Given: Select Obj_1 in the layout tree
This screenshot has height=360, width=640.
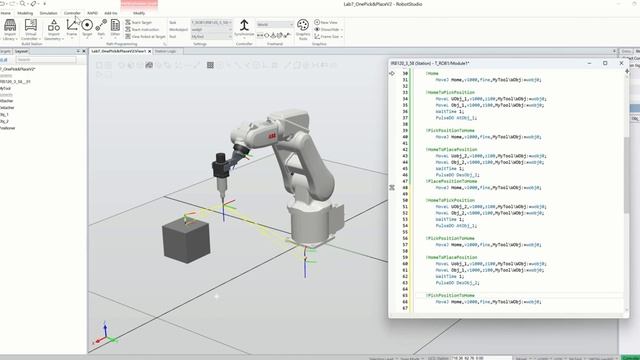Looking at the screenshot, I should [4, 115].
